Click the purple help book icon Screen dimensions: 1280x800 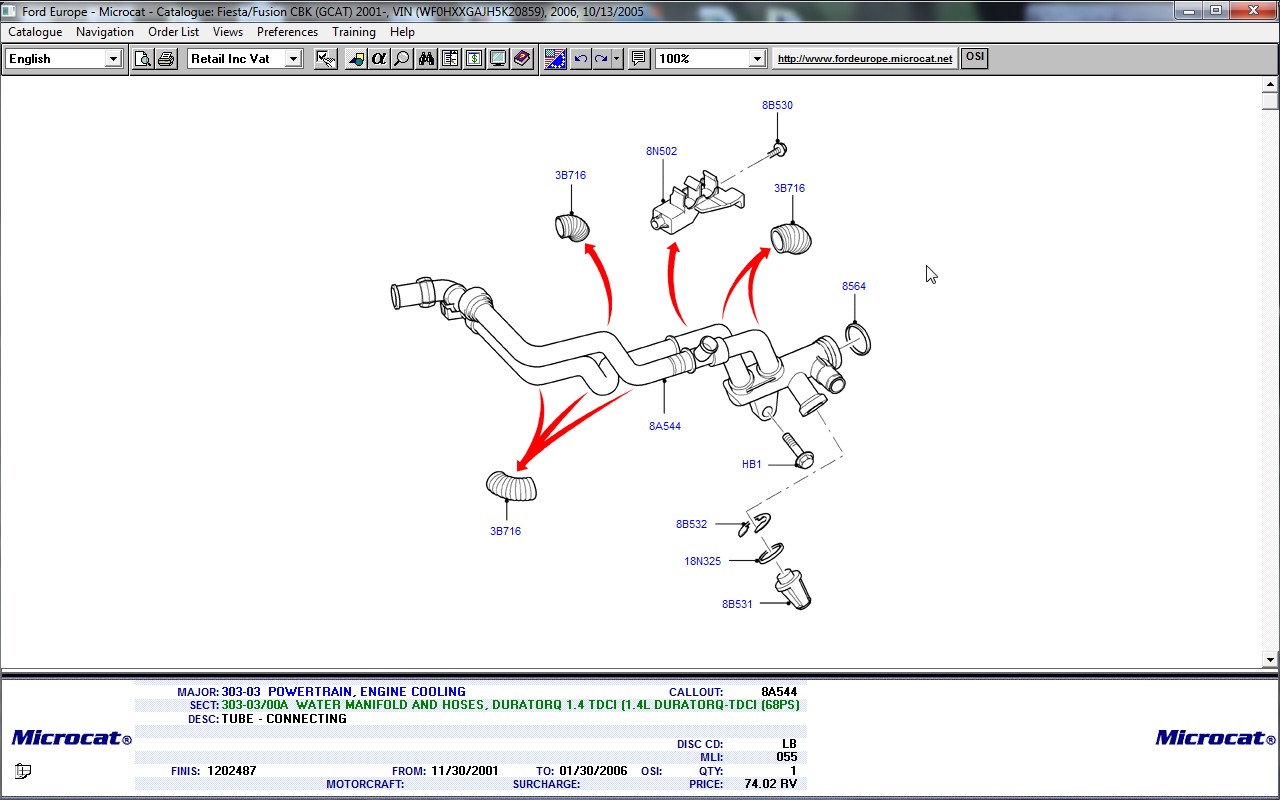(x=522, y=59)
